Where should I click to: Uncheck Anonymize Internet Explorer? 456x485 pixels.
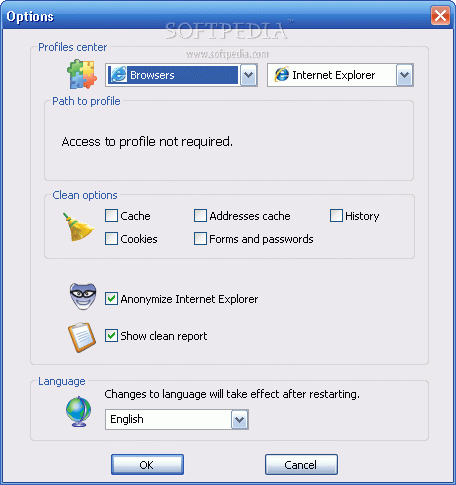pyautogui.click(x=111, y=299)
